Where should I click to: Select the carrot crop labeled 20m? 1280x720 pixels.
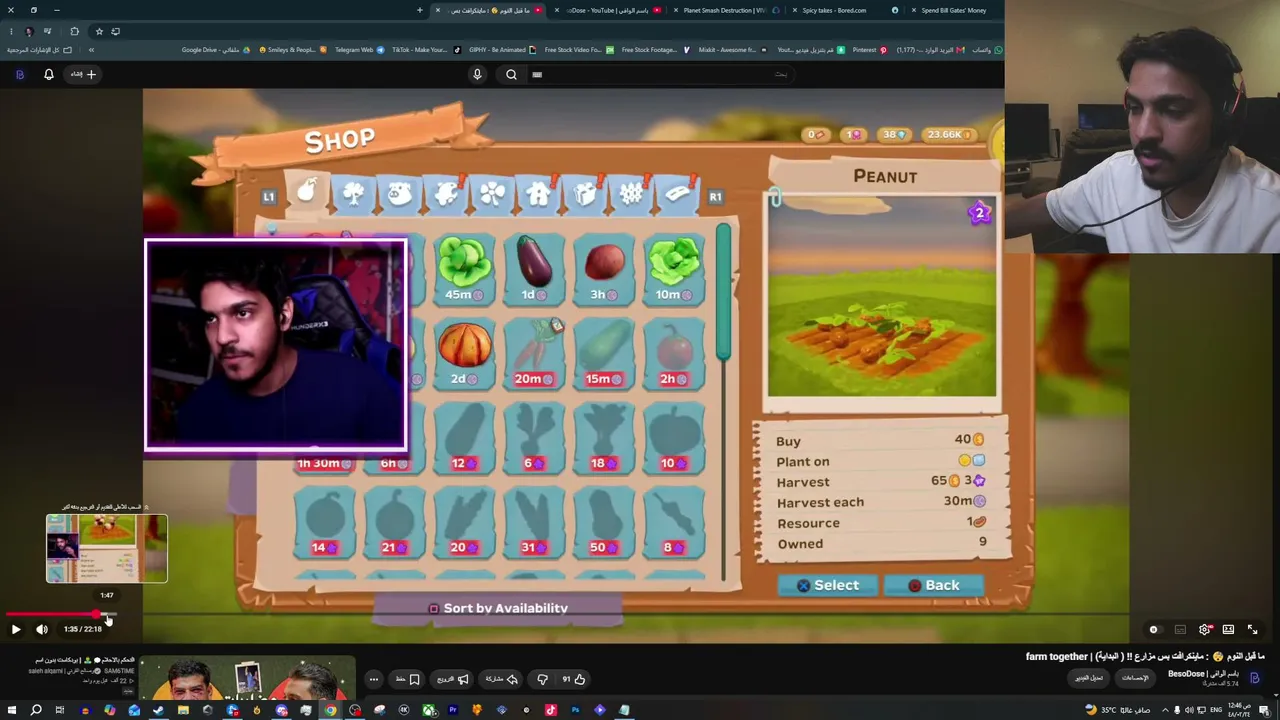click(x=534, y=353)
